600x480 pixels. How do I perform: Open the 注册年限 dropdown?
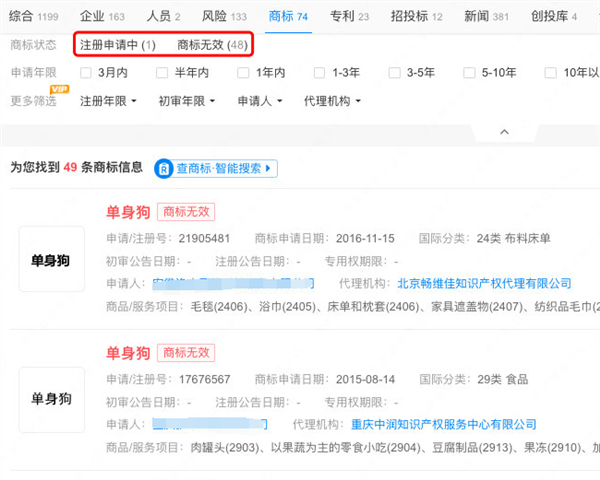pyautogui.click(x=111, y=101)
